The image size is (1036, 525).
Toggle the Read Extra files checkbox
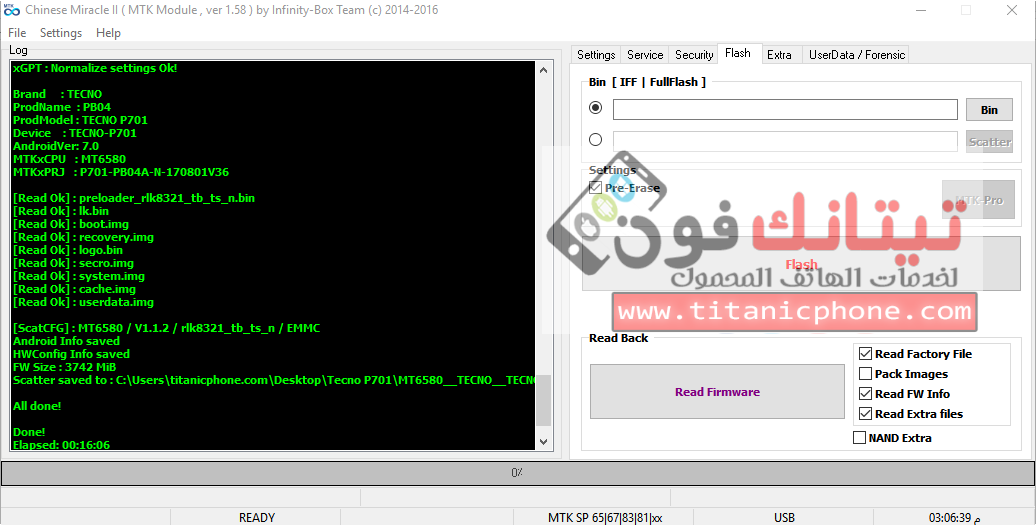pos(865,413)
